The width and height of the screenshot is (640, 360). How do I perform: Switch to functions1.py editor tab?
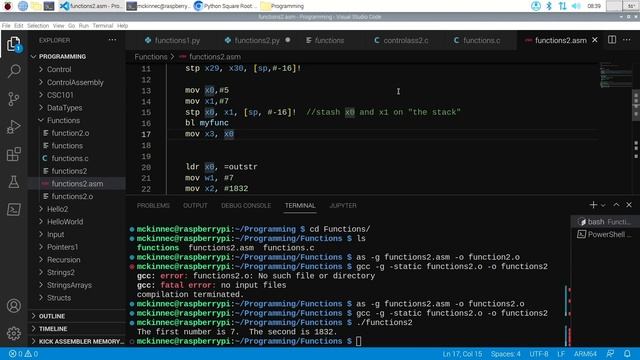[172, 40]
